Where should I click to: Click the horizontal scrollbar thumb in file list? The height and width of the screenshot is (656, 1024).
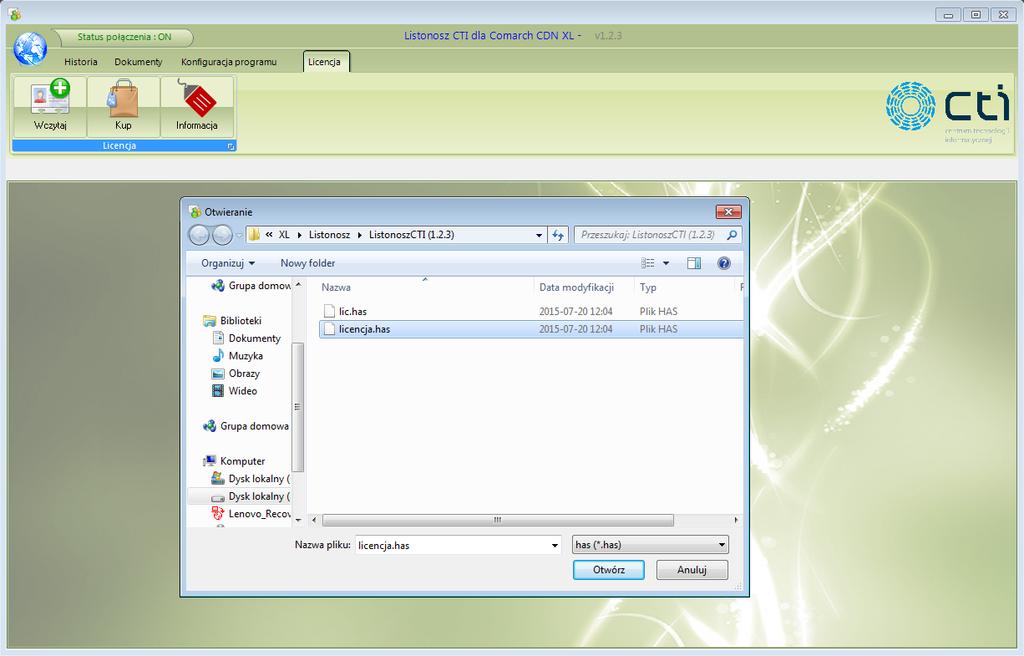(x=498, y=520)
